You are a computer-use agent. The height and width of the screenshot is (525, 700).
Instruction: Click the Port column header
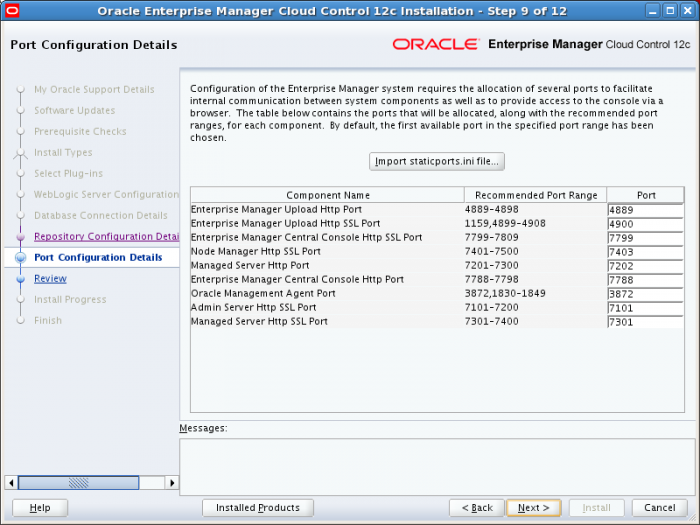click(x=646, y=195)
